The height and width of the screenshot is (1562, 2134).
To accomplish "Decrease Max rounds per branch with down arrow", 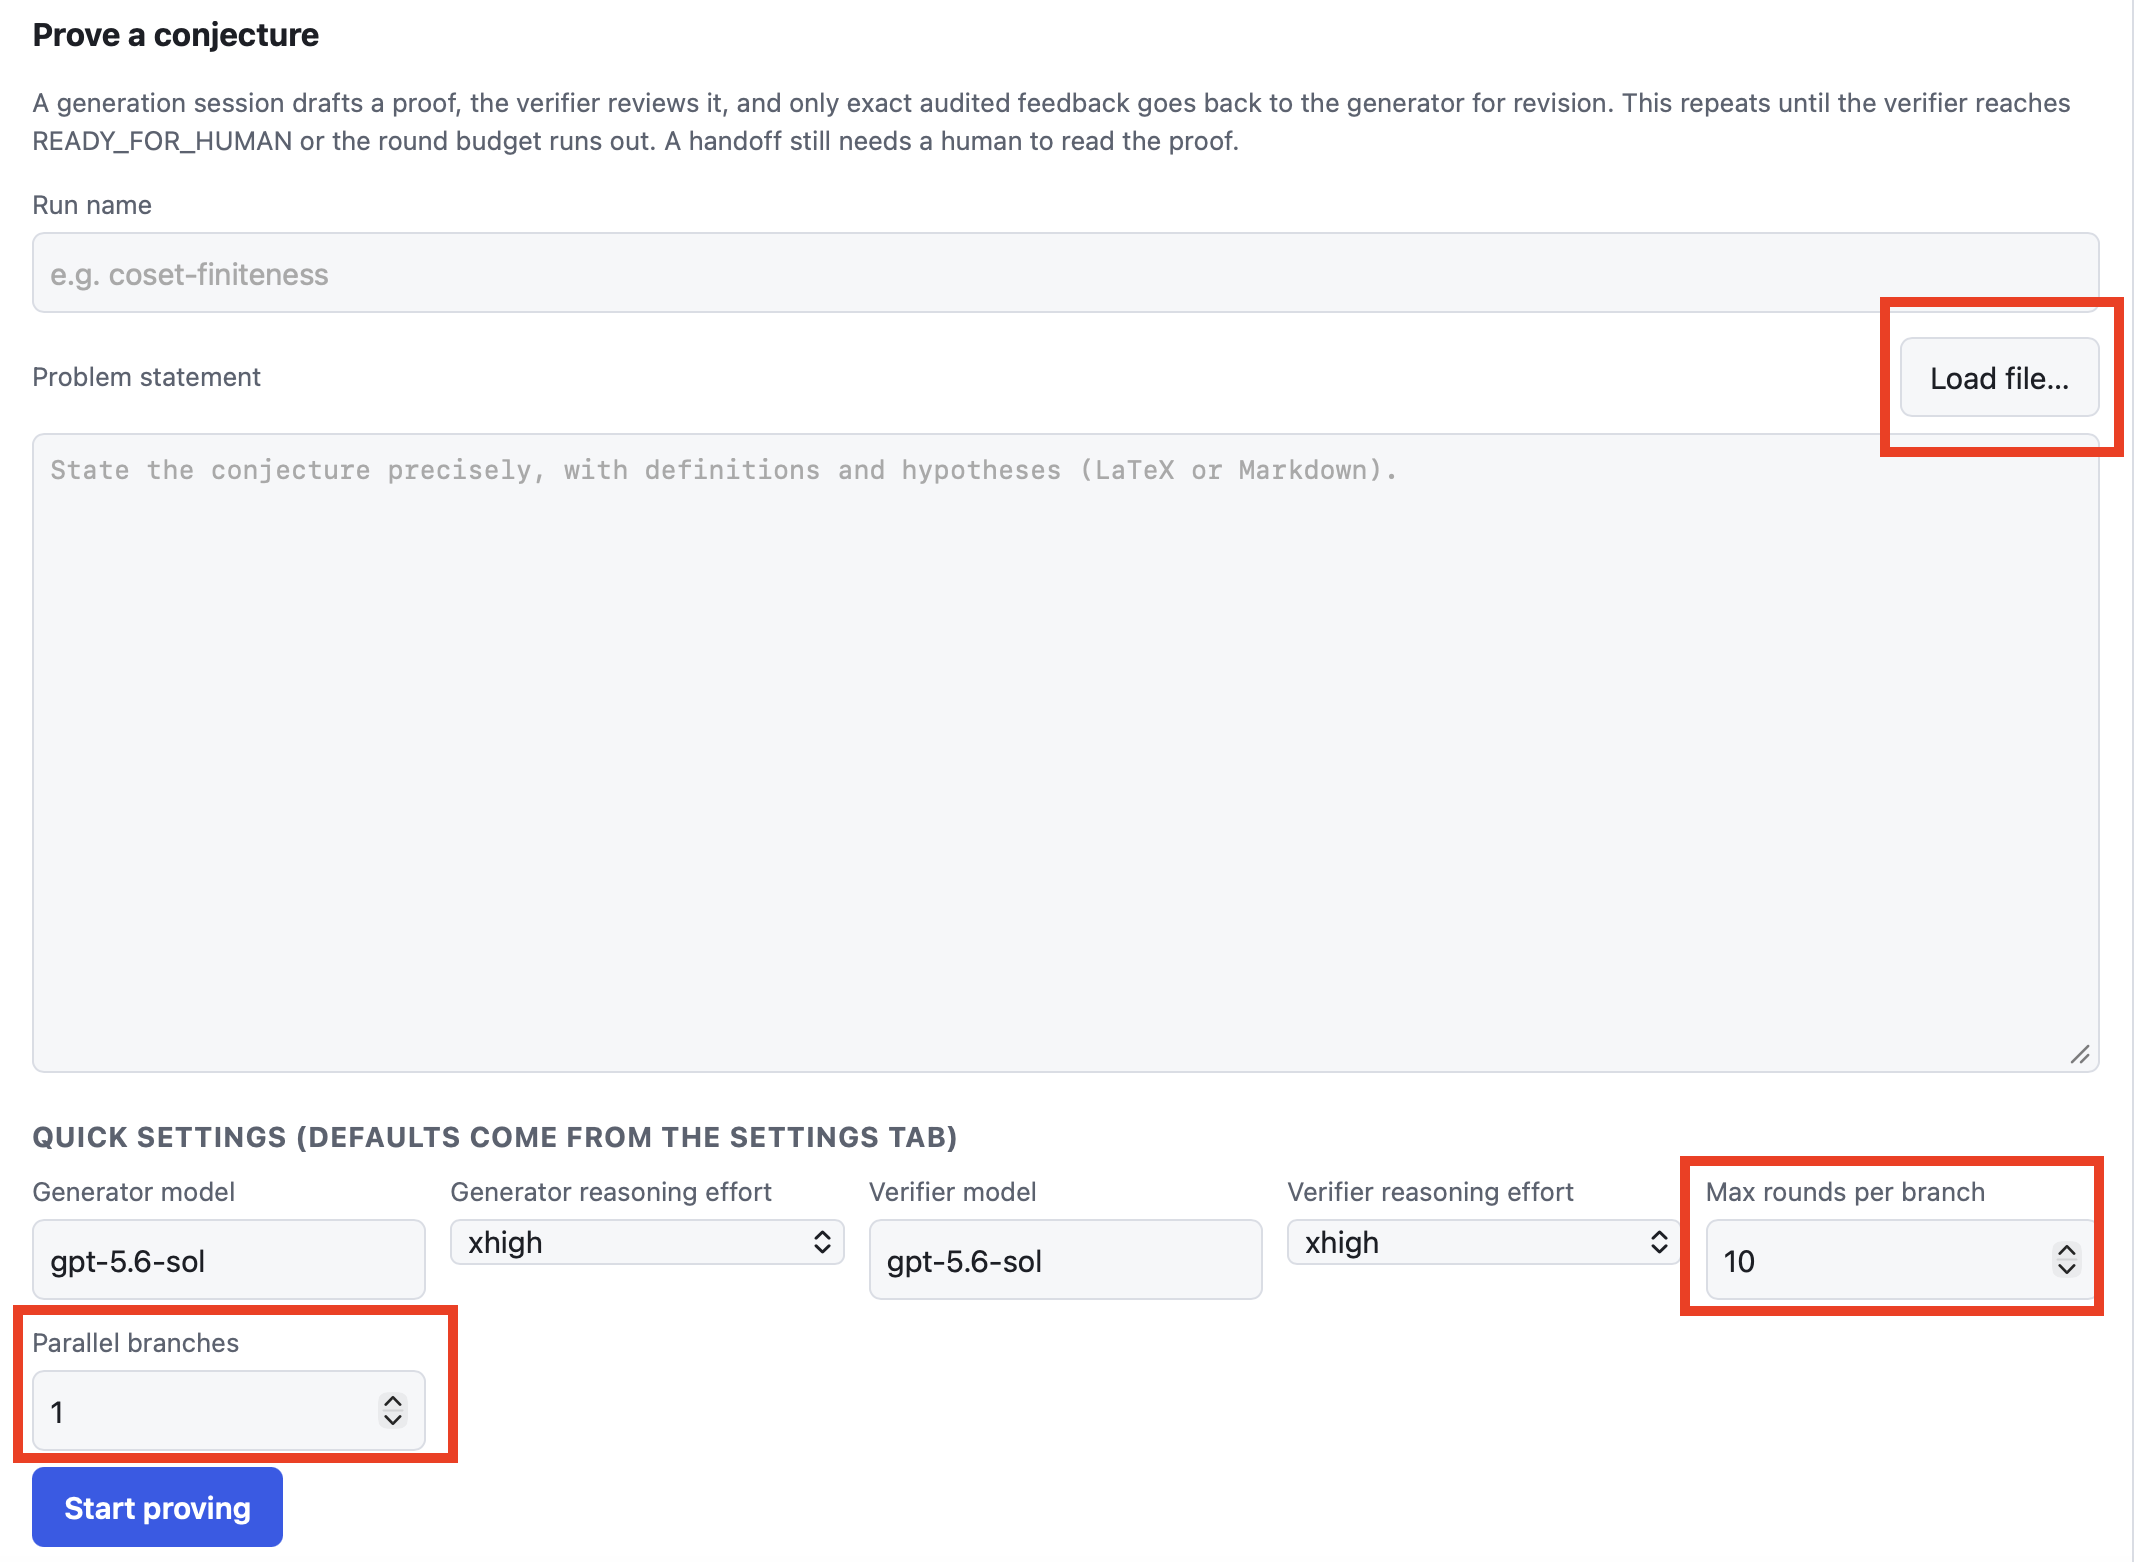I will click(x=2066, y=1269).
